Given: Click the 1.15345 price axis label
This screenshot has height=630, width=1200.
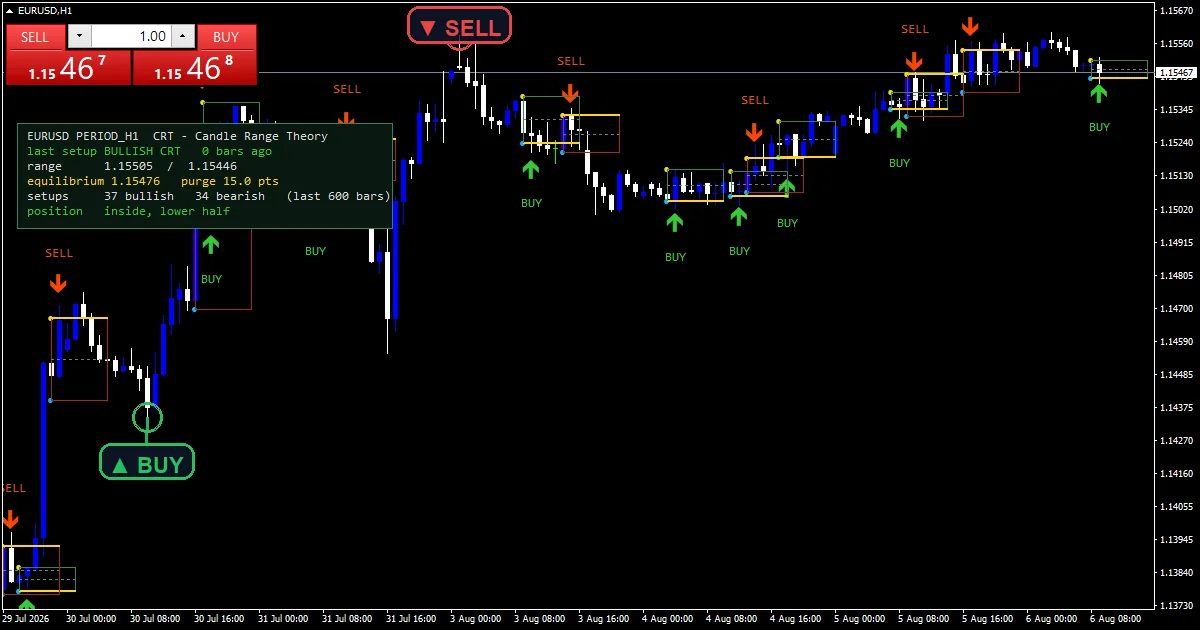Looking at the screenshot, I should [x=1175, y=109].
